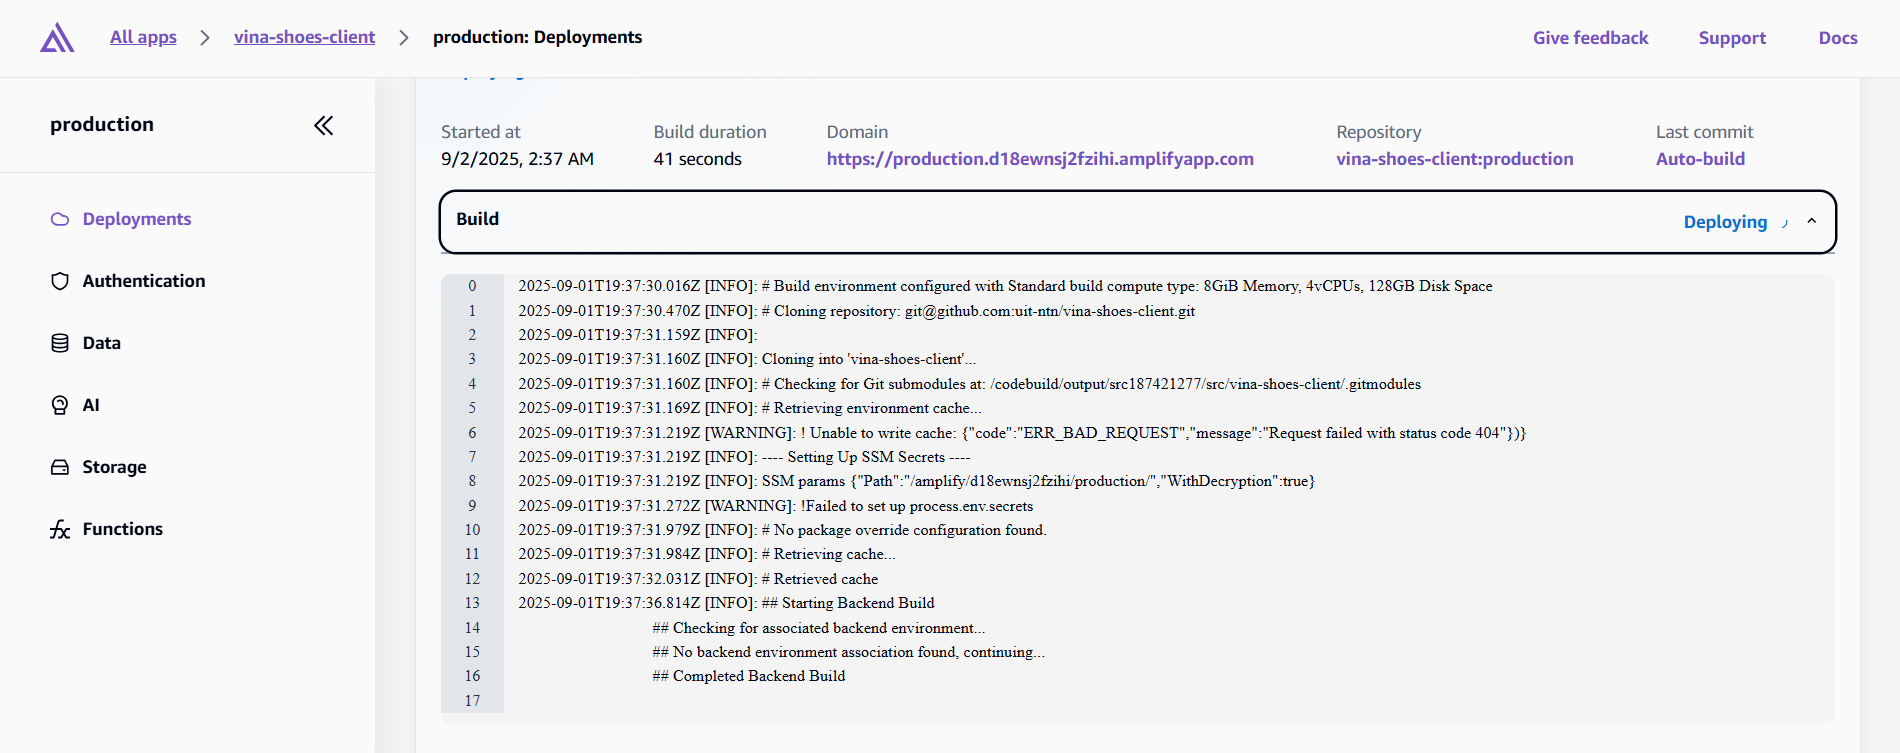This screenshot has width=1900, height=753.
Task: Open vina-shoes-client breadcrumb link
Action: pyautogui.click(x=304, y=37)
